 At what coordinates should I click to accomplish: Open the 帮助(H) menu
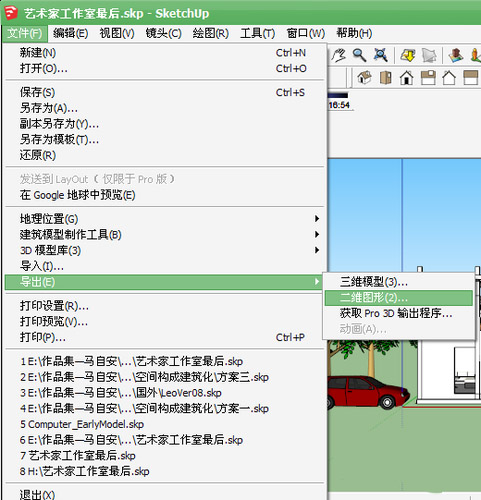pyautogui.click(x=354, y=33)
